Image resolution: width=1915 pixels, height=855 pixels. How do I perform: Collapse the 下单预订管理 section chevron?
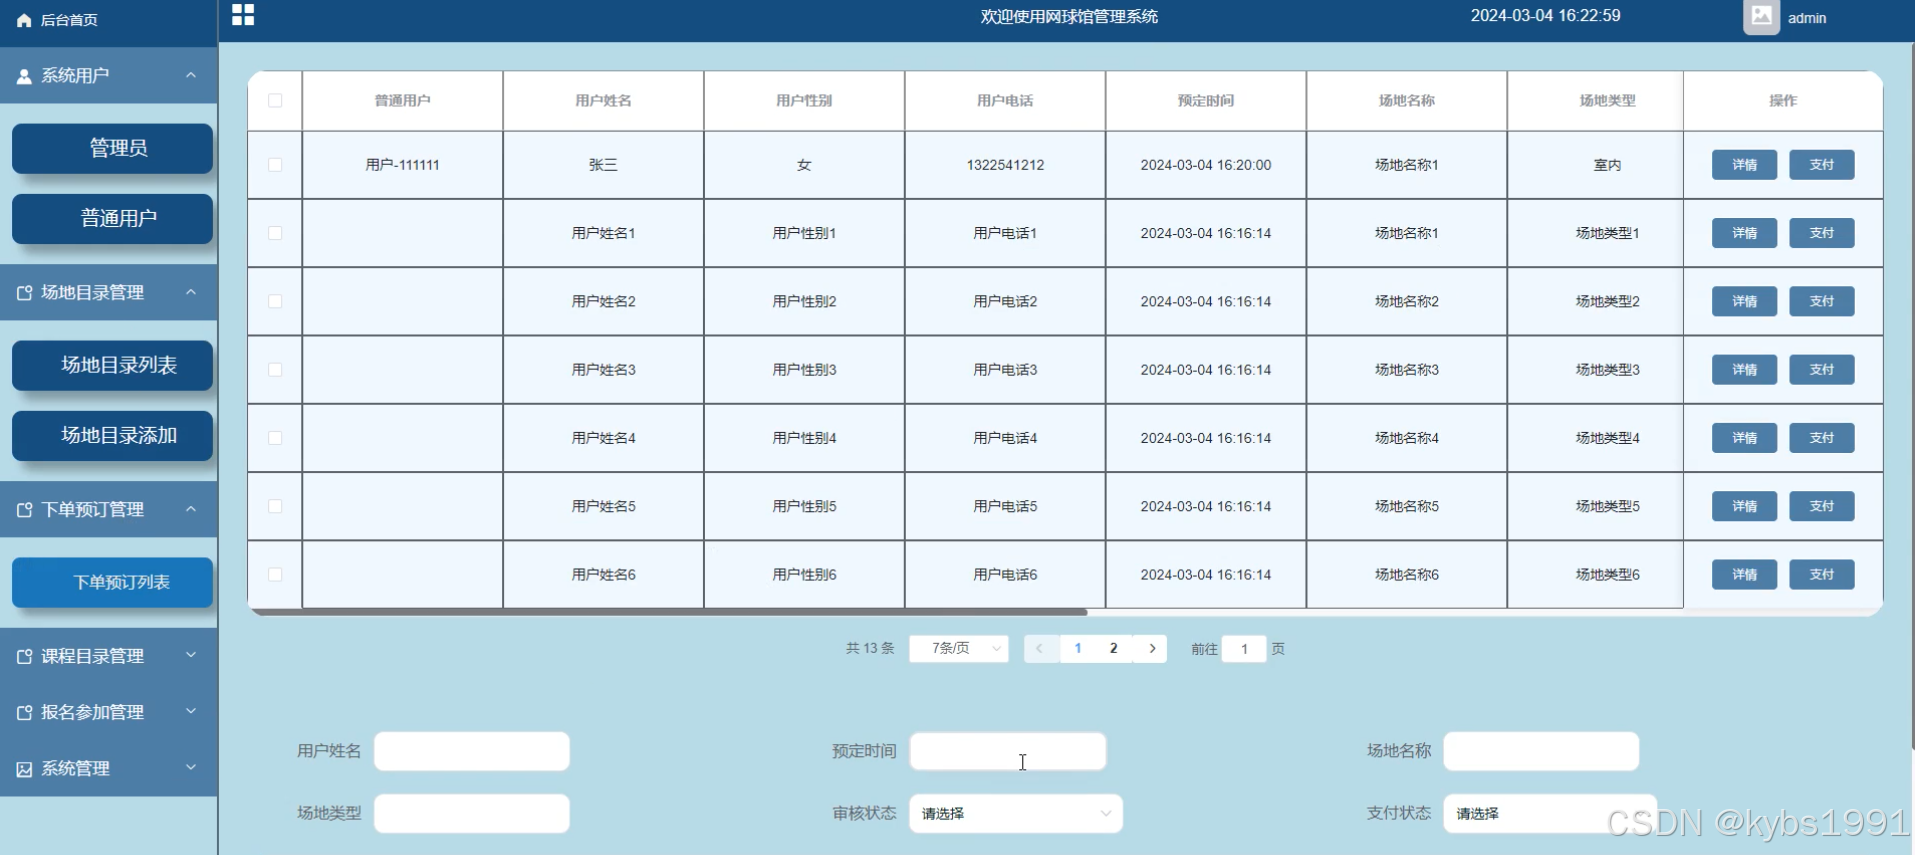(191, 509)
